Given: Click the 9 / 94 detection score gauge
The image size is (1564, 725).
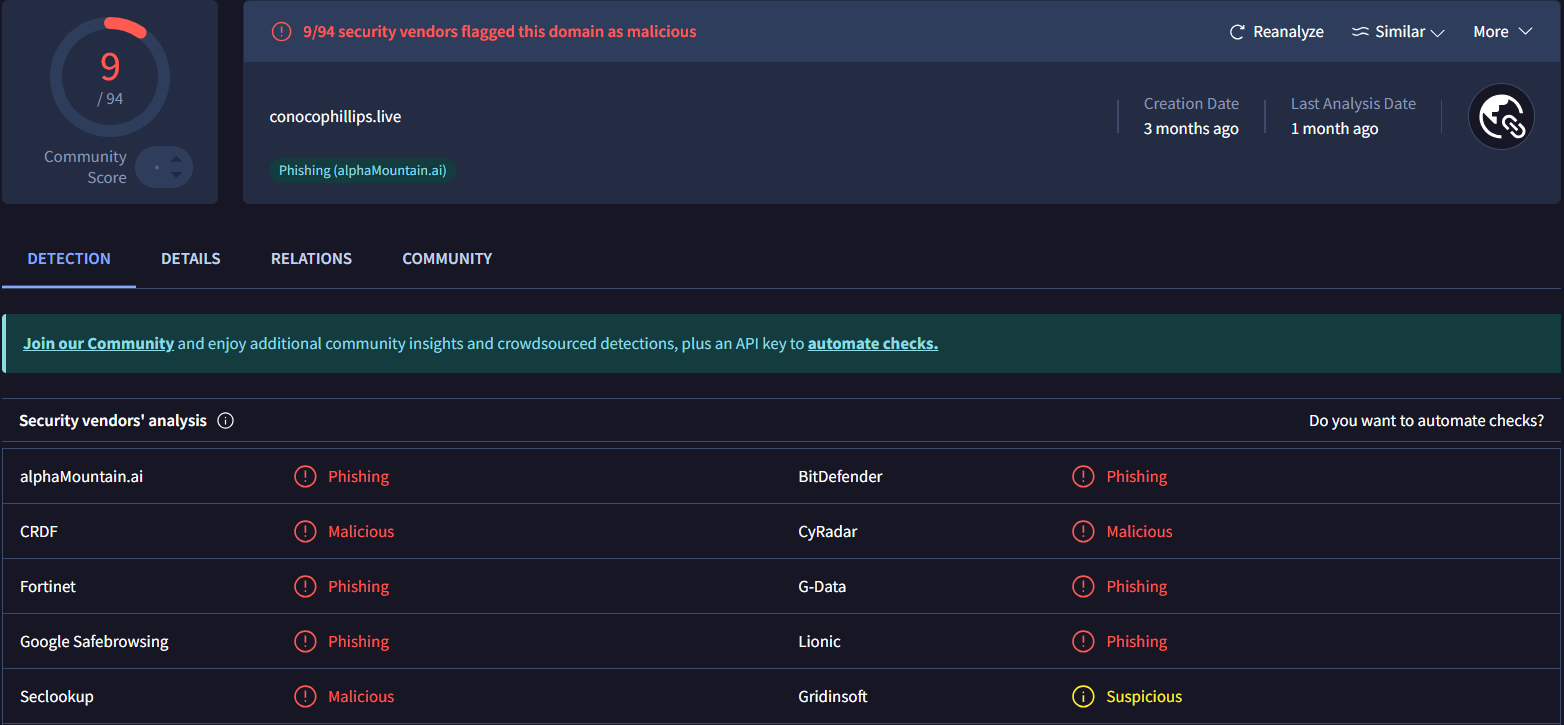Looking at the screenshot, I should coord(110,76).
